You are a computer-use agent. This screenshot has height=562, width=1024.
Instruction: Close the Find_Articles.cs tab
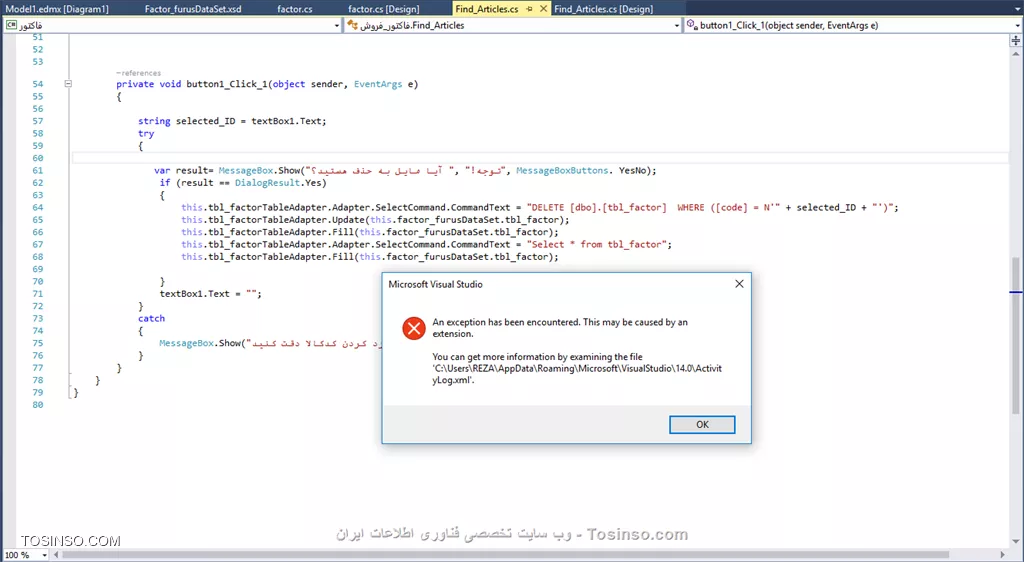[x=543, y=8]
